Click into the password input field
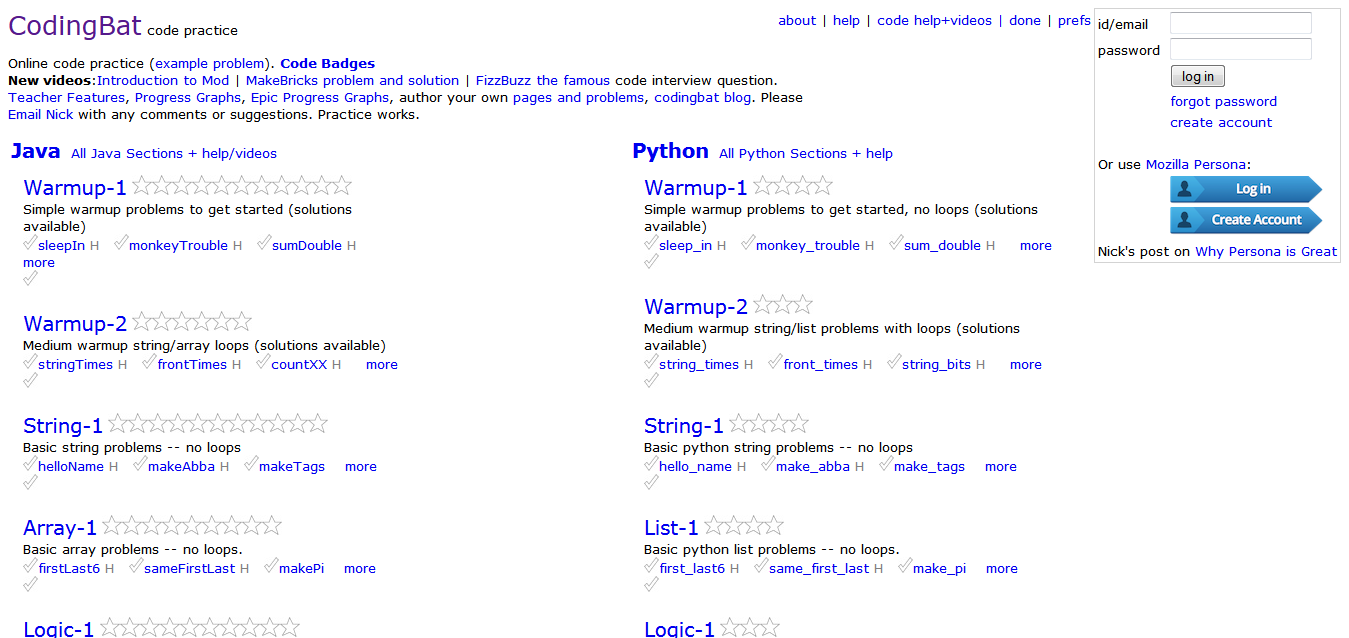Image resolution: width=1349 pixels, height=638 pixels. (1240, 49)
